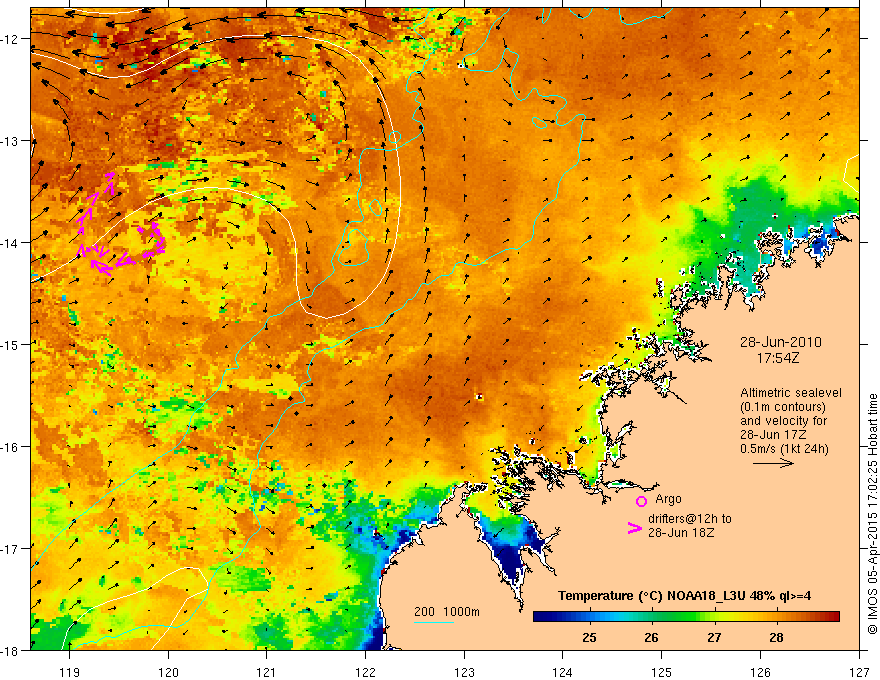Viewport: 880px width, 680px height.
Task: Click the magenta drifter arrowhead legend symbol
Action: point(635,528)
